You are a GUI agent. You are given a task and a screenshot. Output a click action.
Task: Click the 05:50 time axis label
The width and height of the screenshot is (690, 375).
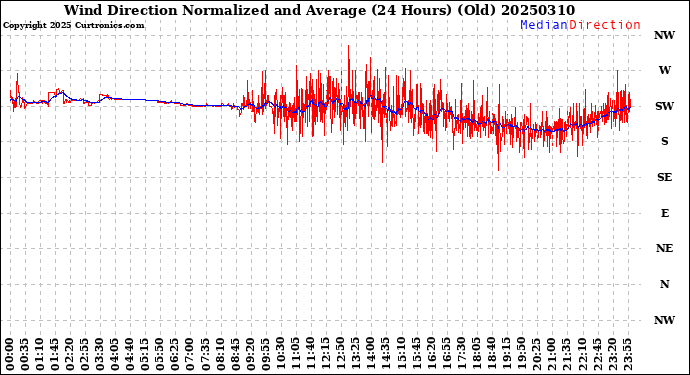pos(160,354)
